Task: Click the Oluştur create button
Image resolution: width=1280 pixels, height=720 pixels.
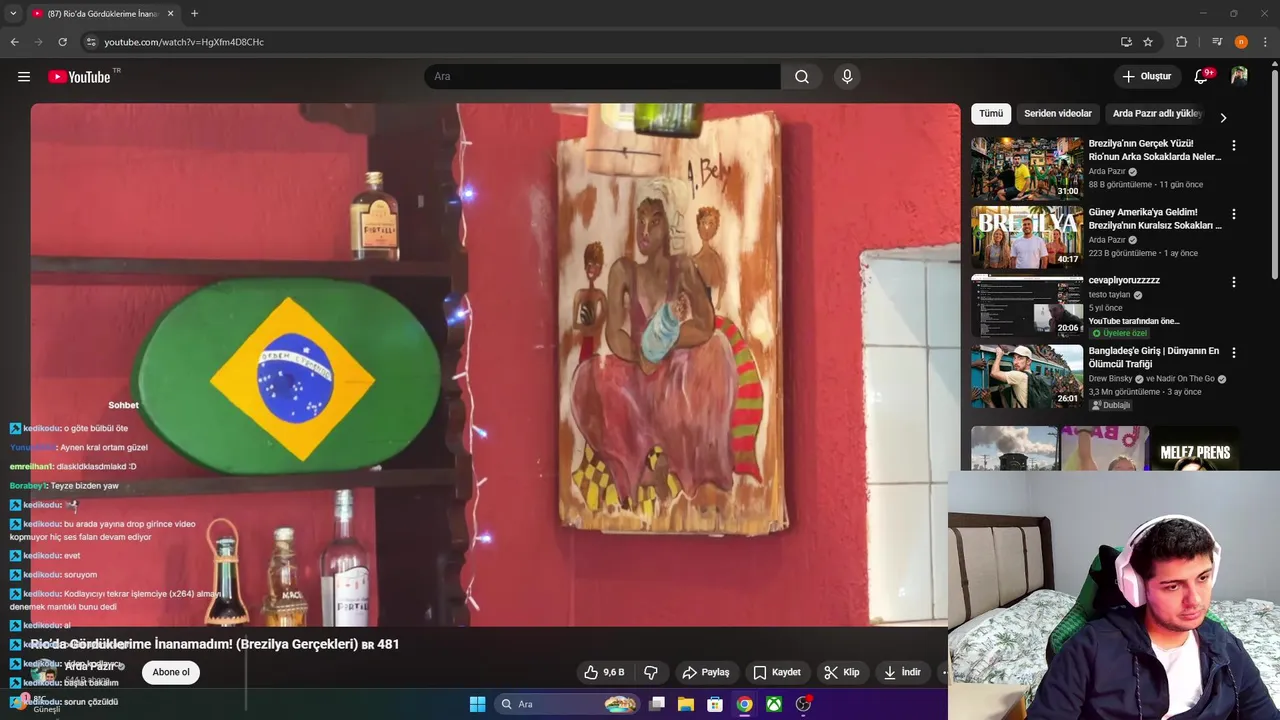Action: tap(1146, 77)
